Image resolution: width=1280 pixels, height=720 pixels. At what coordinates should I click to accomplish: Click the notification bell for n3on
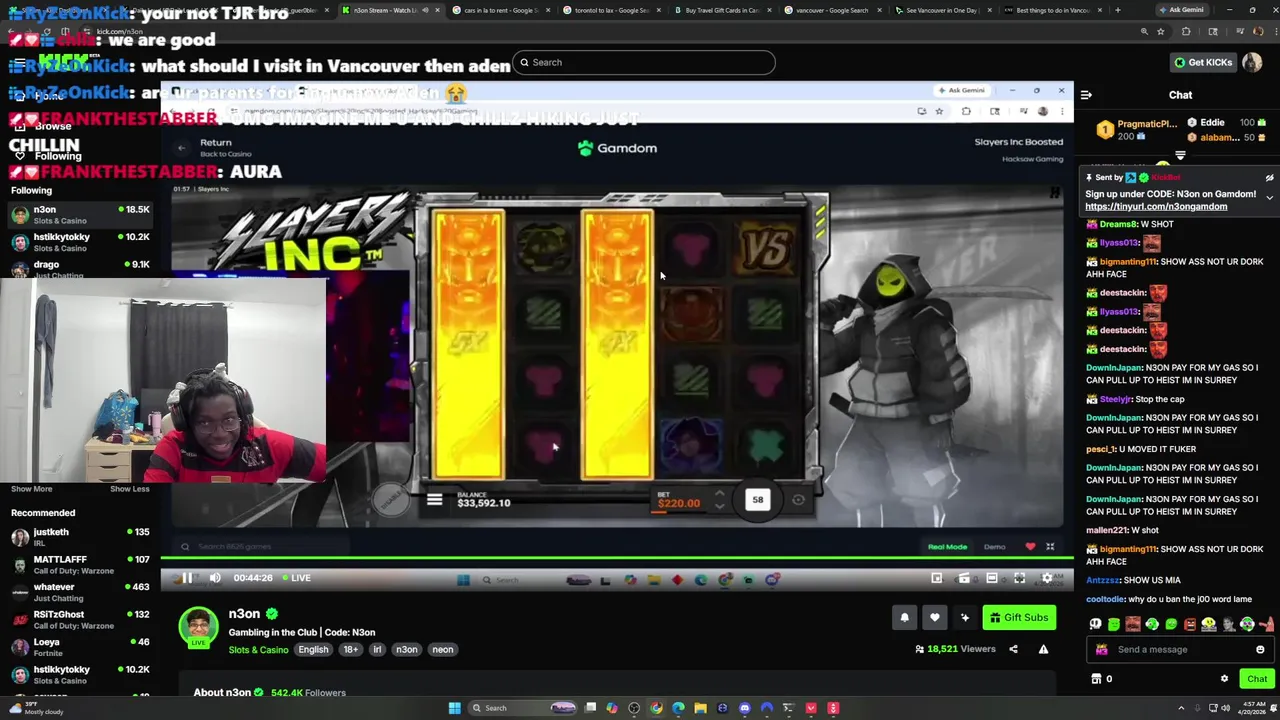[x=904, y=618]
